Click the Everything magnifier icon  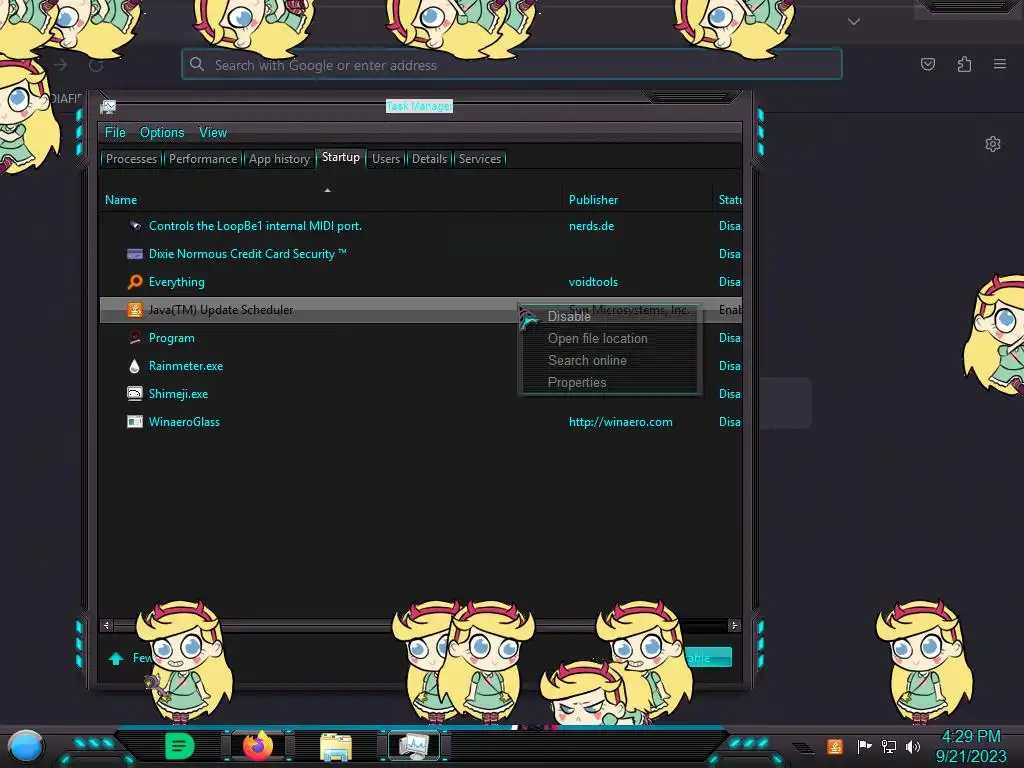coord(135,282)
